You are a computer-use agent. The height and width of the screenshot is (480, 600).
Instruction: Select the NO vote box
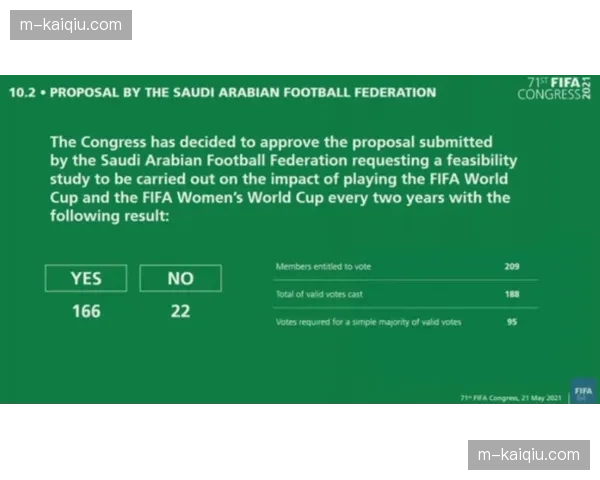coord(180,279)
